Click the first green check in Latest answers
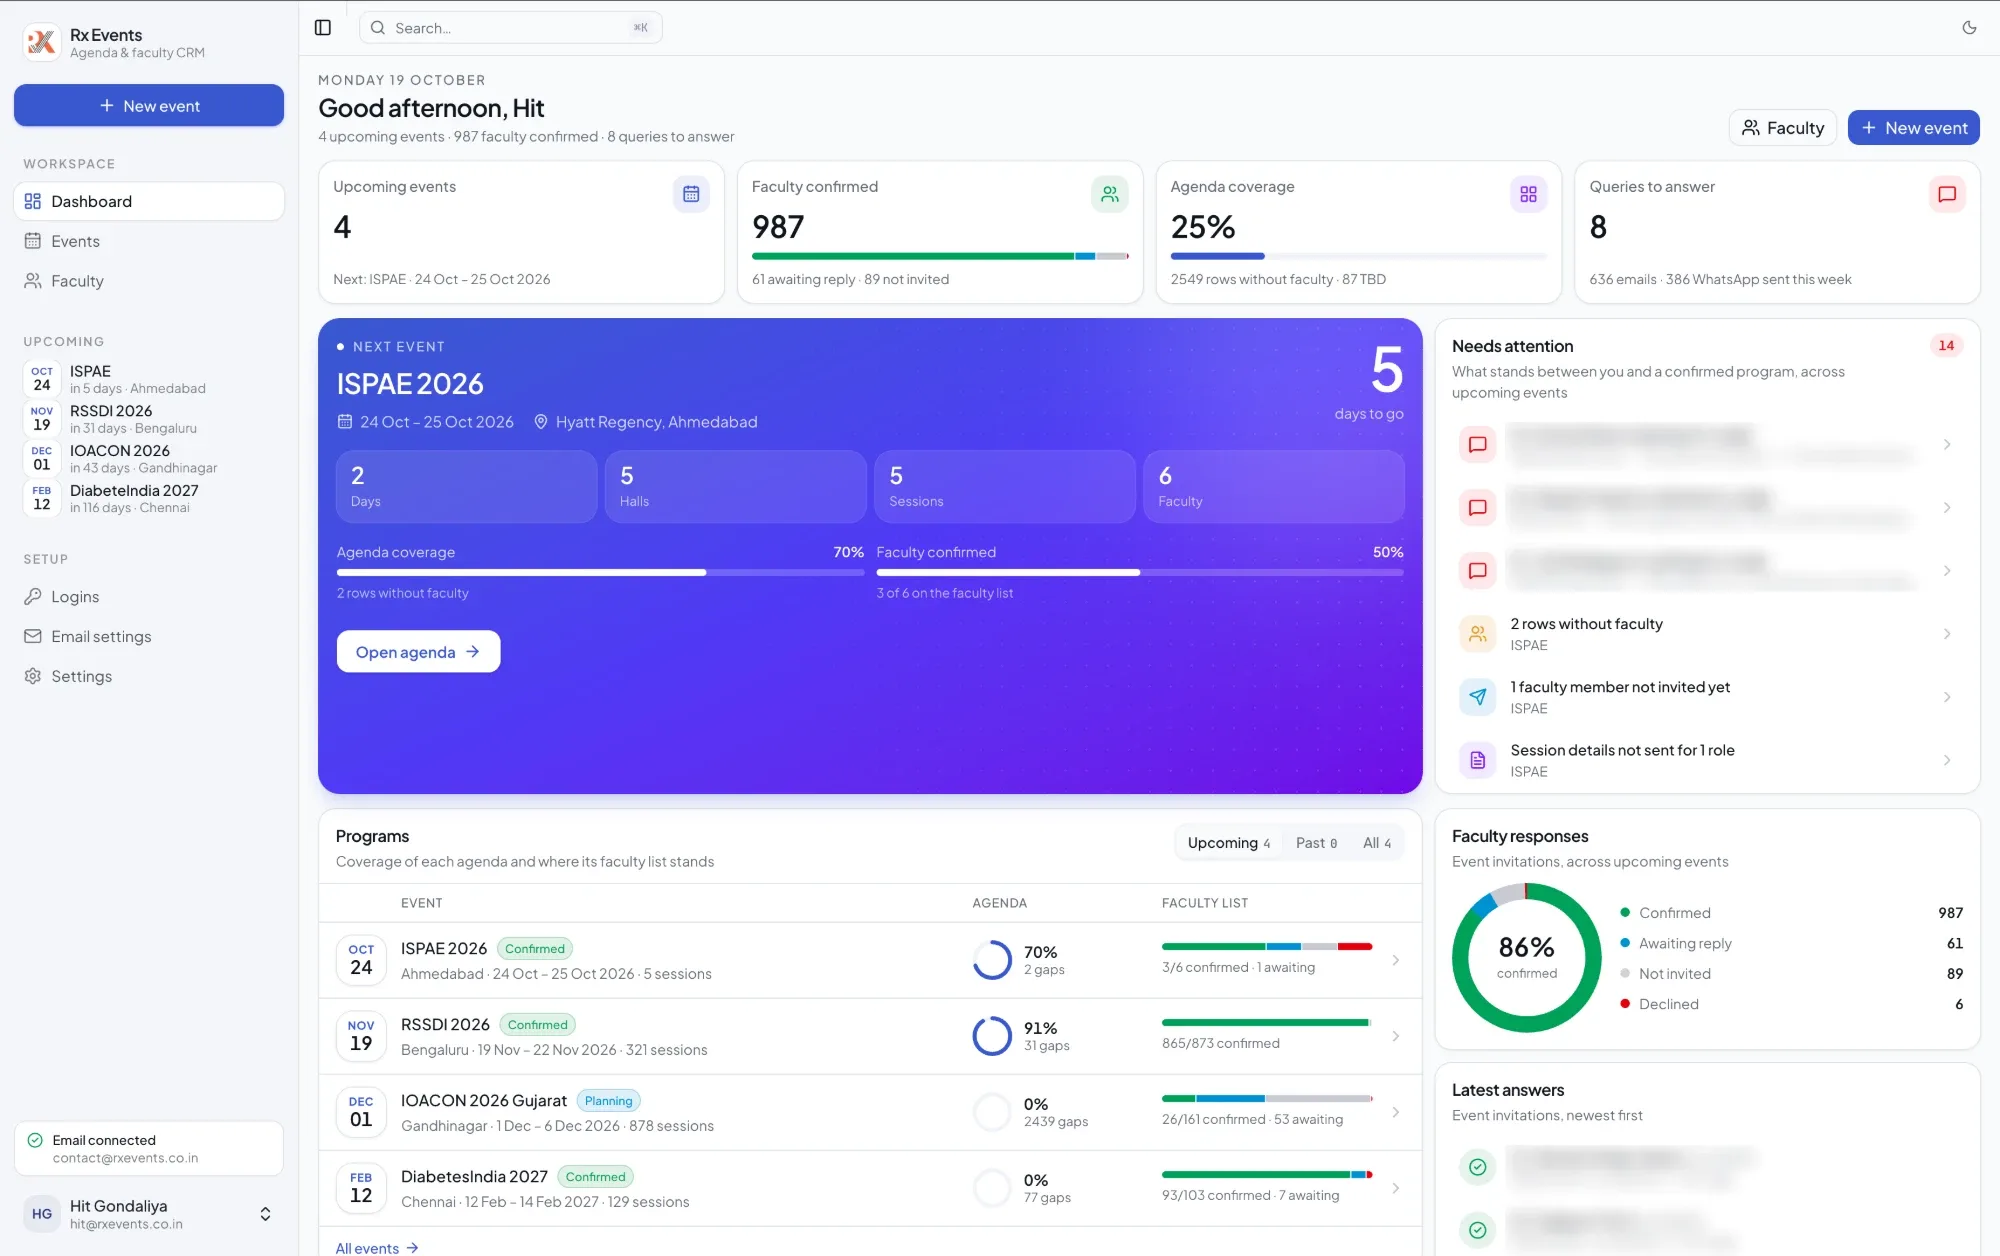The image size is (2000, 1256). (x=1477, y=1166)
